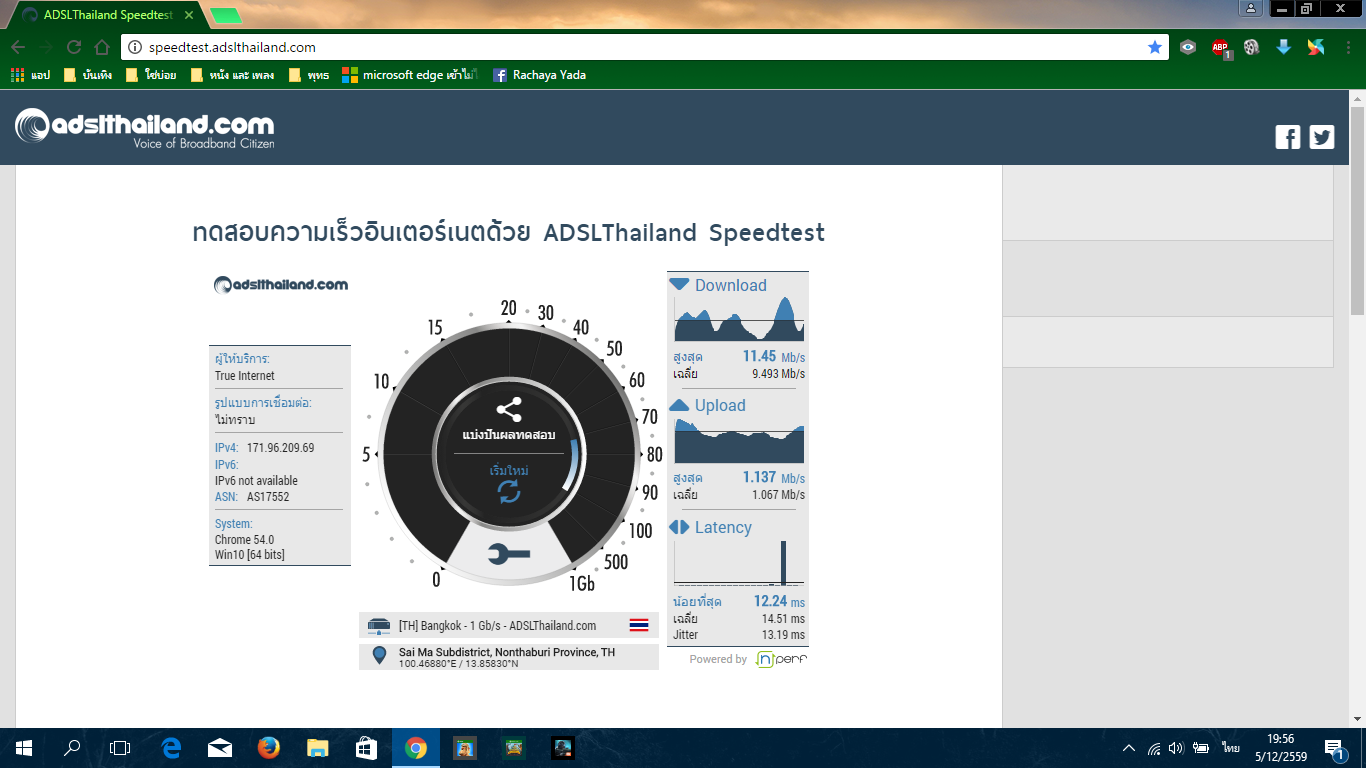This screenshot has width=1366, height=768.
Task: Click the location pin beside Sai Ma Subdistrict
Action: pyautogui.click(x=379, y=656)
